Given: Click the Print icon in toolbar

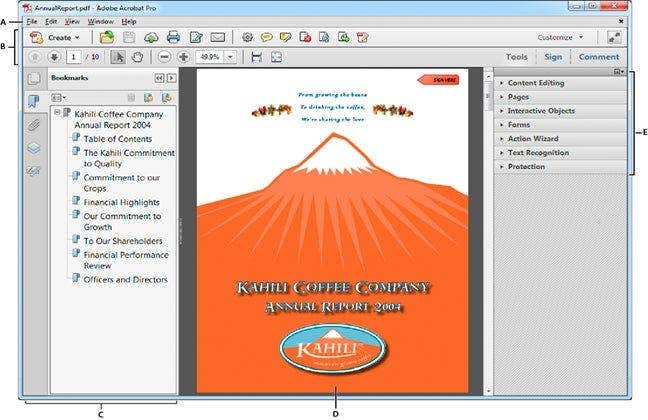Looking at the screenshot, I should pos(174,37).
